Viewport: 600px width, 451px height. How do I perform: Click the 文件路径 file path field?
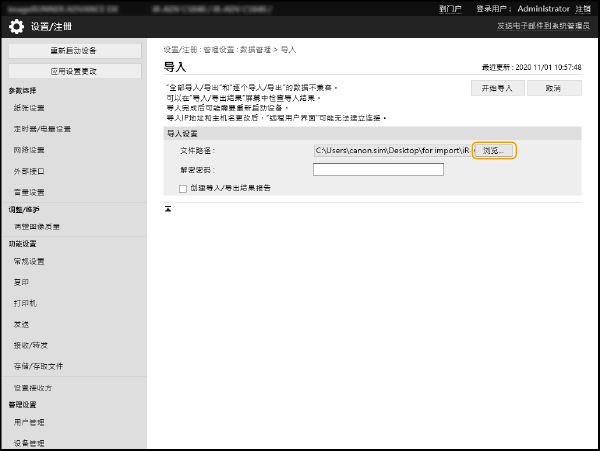[391, 151]
